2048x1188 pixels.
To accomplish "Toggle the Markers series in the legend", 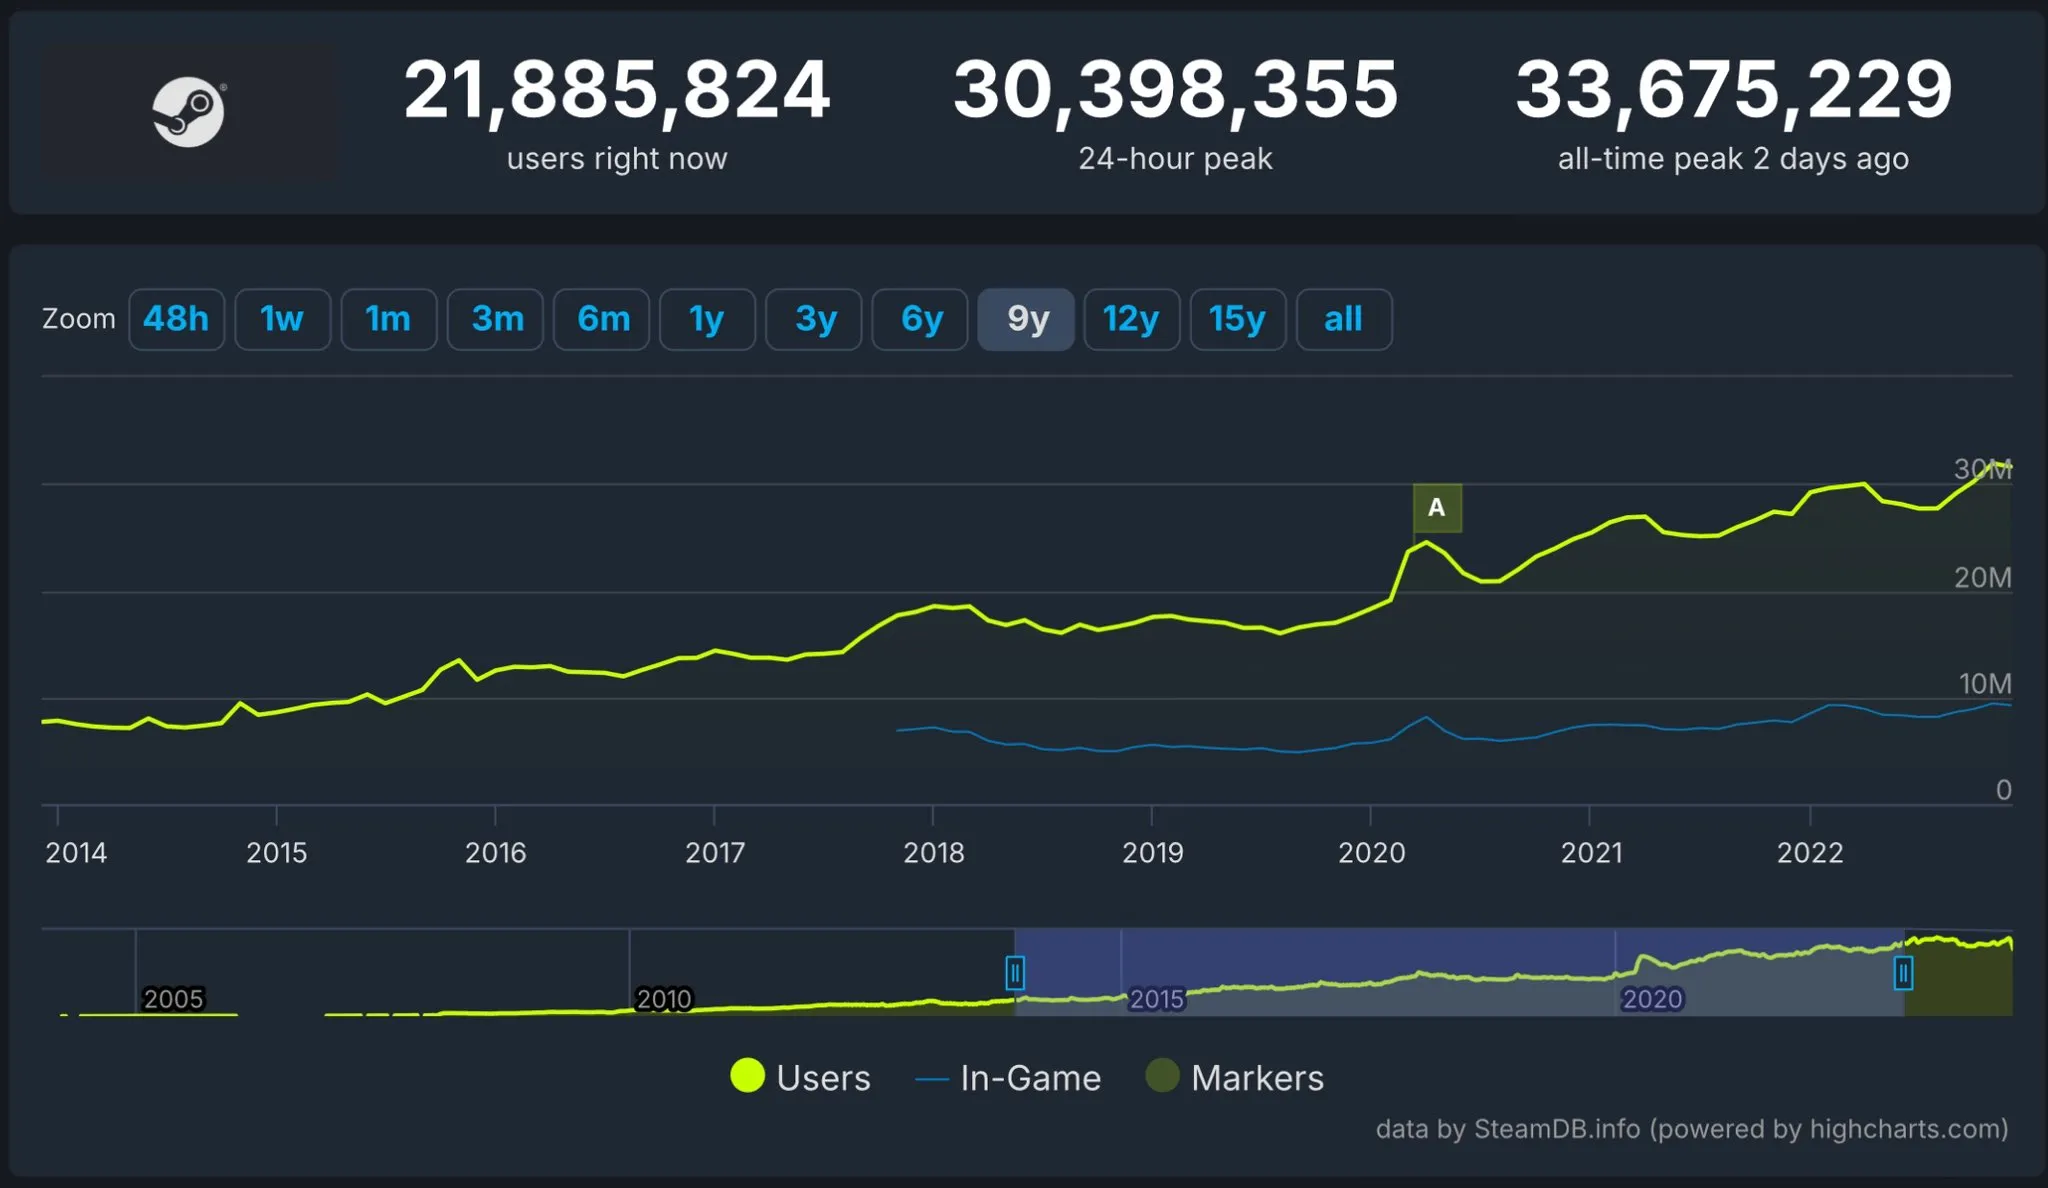I will coord(1235,1077).
